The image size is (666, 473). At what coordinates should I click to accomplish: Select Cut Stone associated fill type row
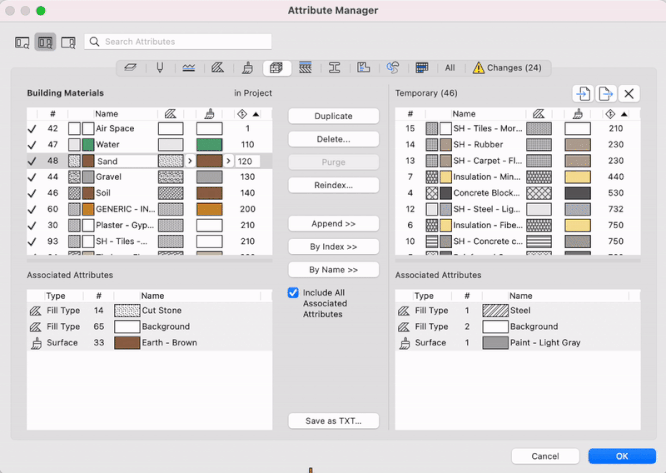coord(149,310)
